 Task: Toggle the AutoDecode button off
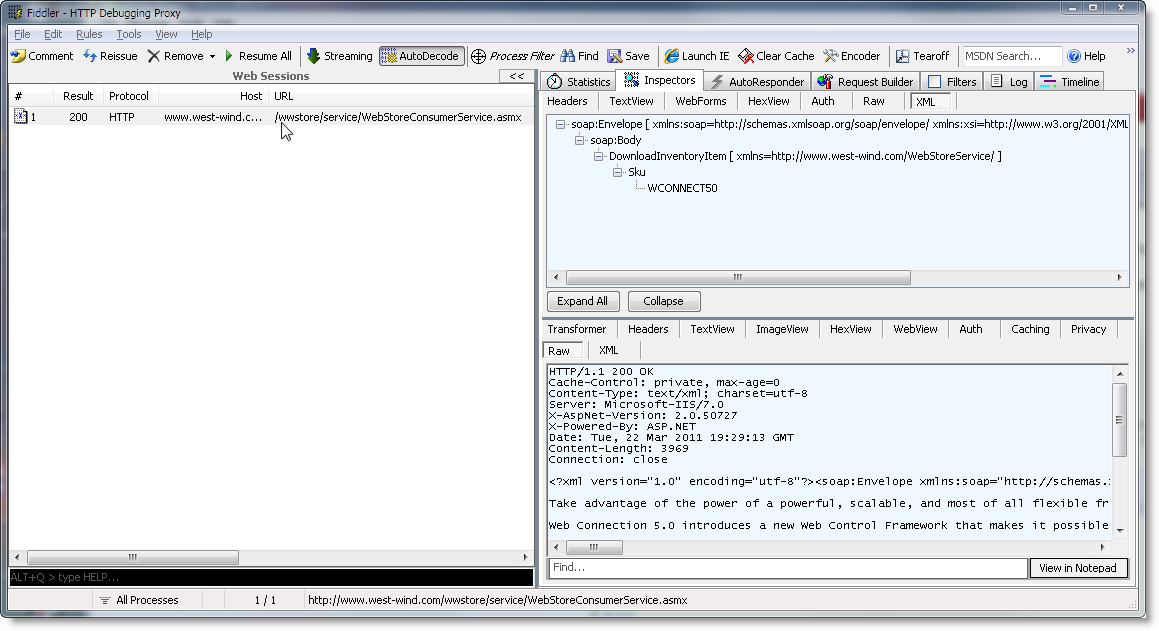pos(421,56)
